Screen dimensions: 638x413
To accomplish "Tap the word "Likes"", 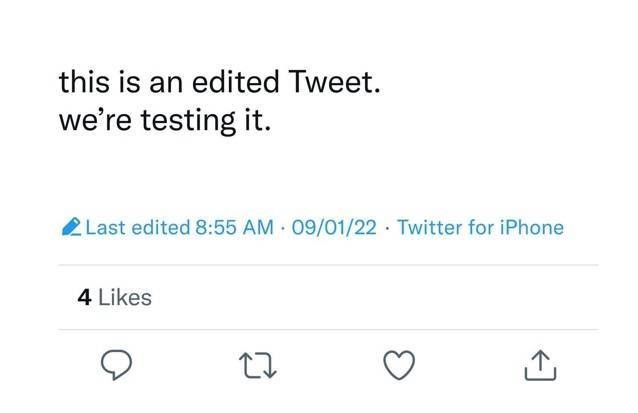I will (125, 297).
